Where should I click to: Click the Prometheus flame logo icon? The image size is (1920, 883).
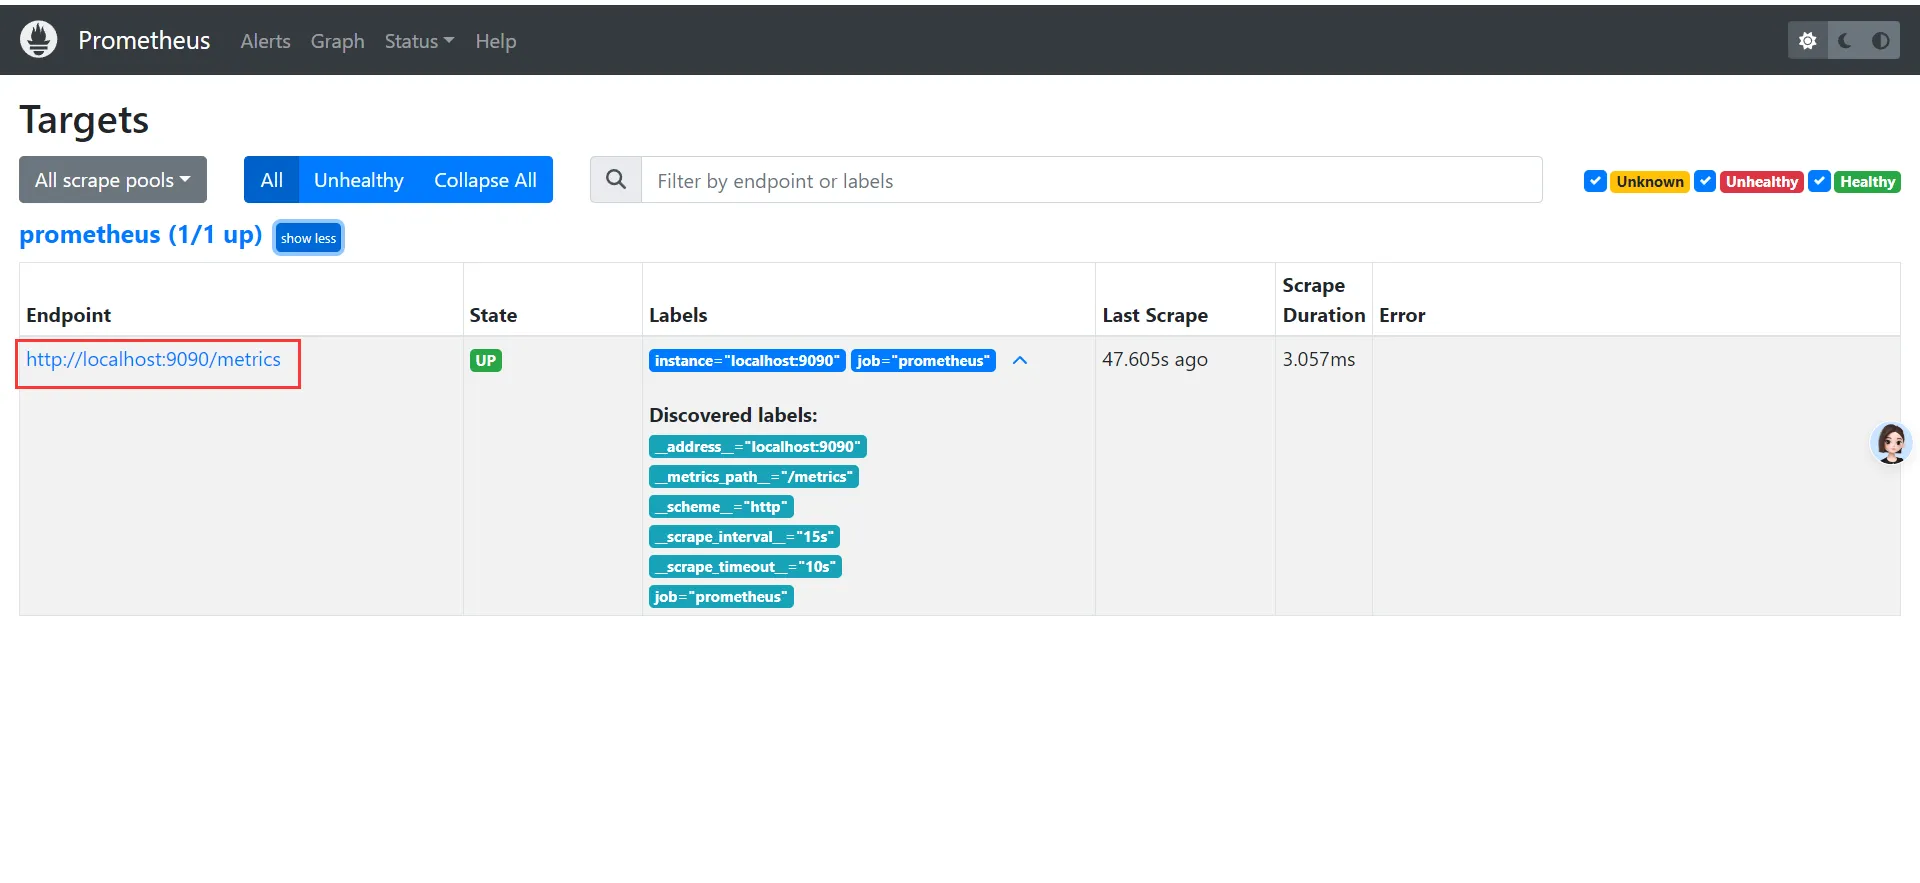[39, 40]
